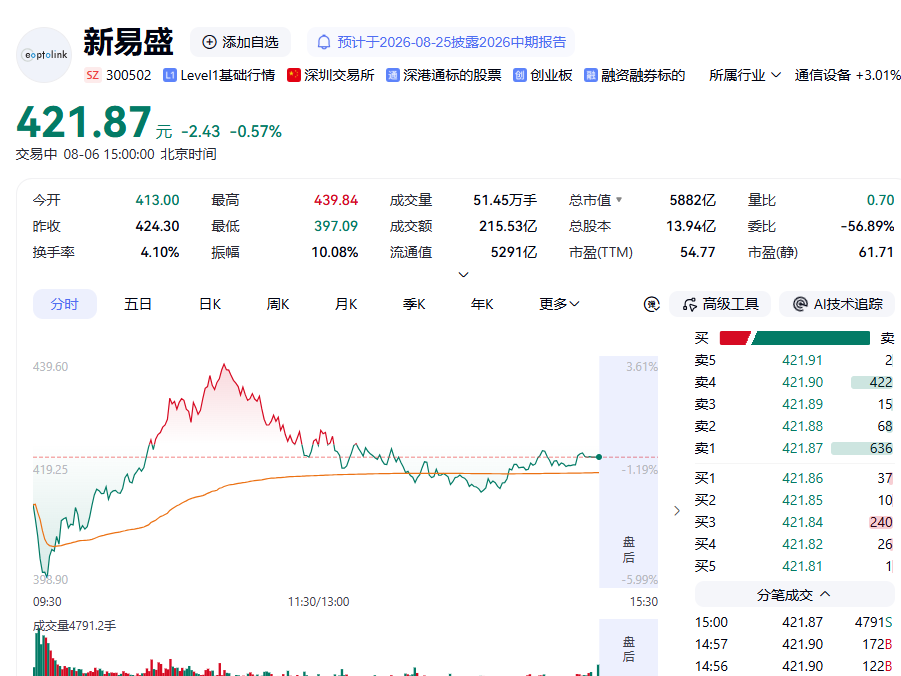The width and height of the screenshot is (901, 676).
Task: Select the 分时 chart tab
Action: coord(64,304)
